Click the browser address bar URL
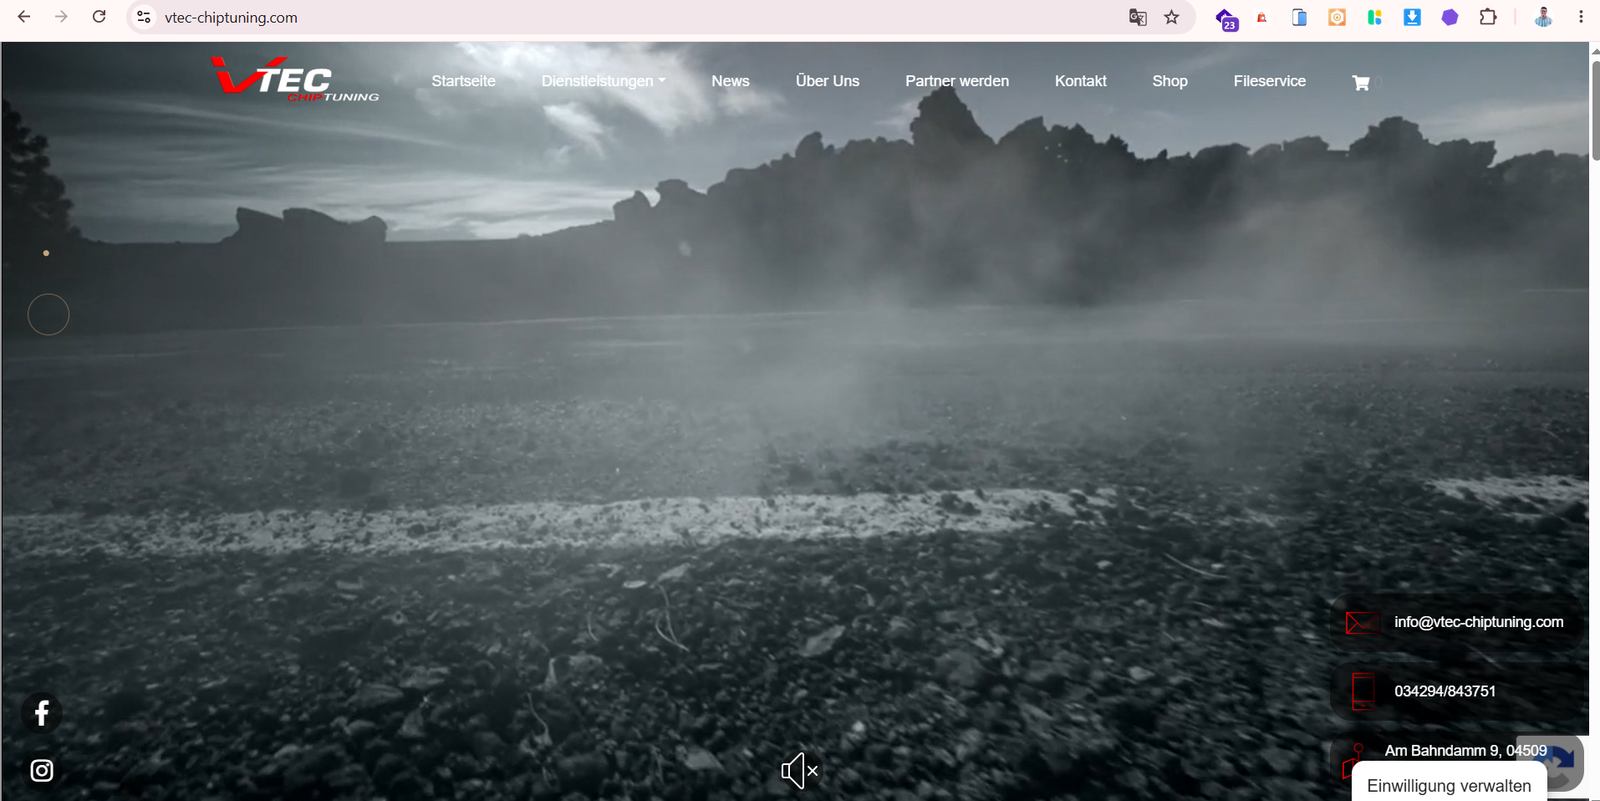This screenshot has height=801, width=1600. (231, 17)
